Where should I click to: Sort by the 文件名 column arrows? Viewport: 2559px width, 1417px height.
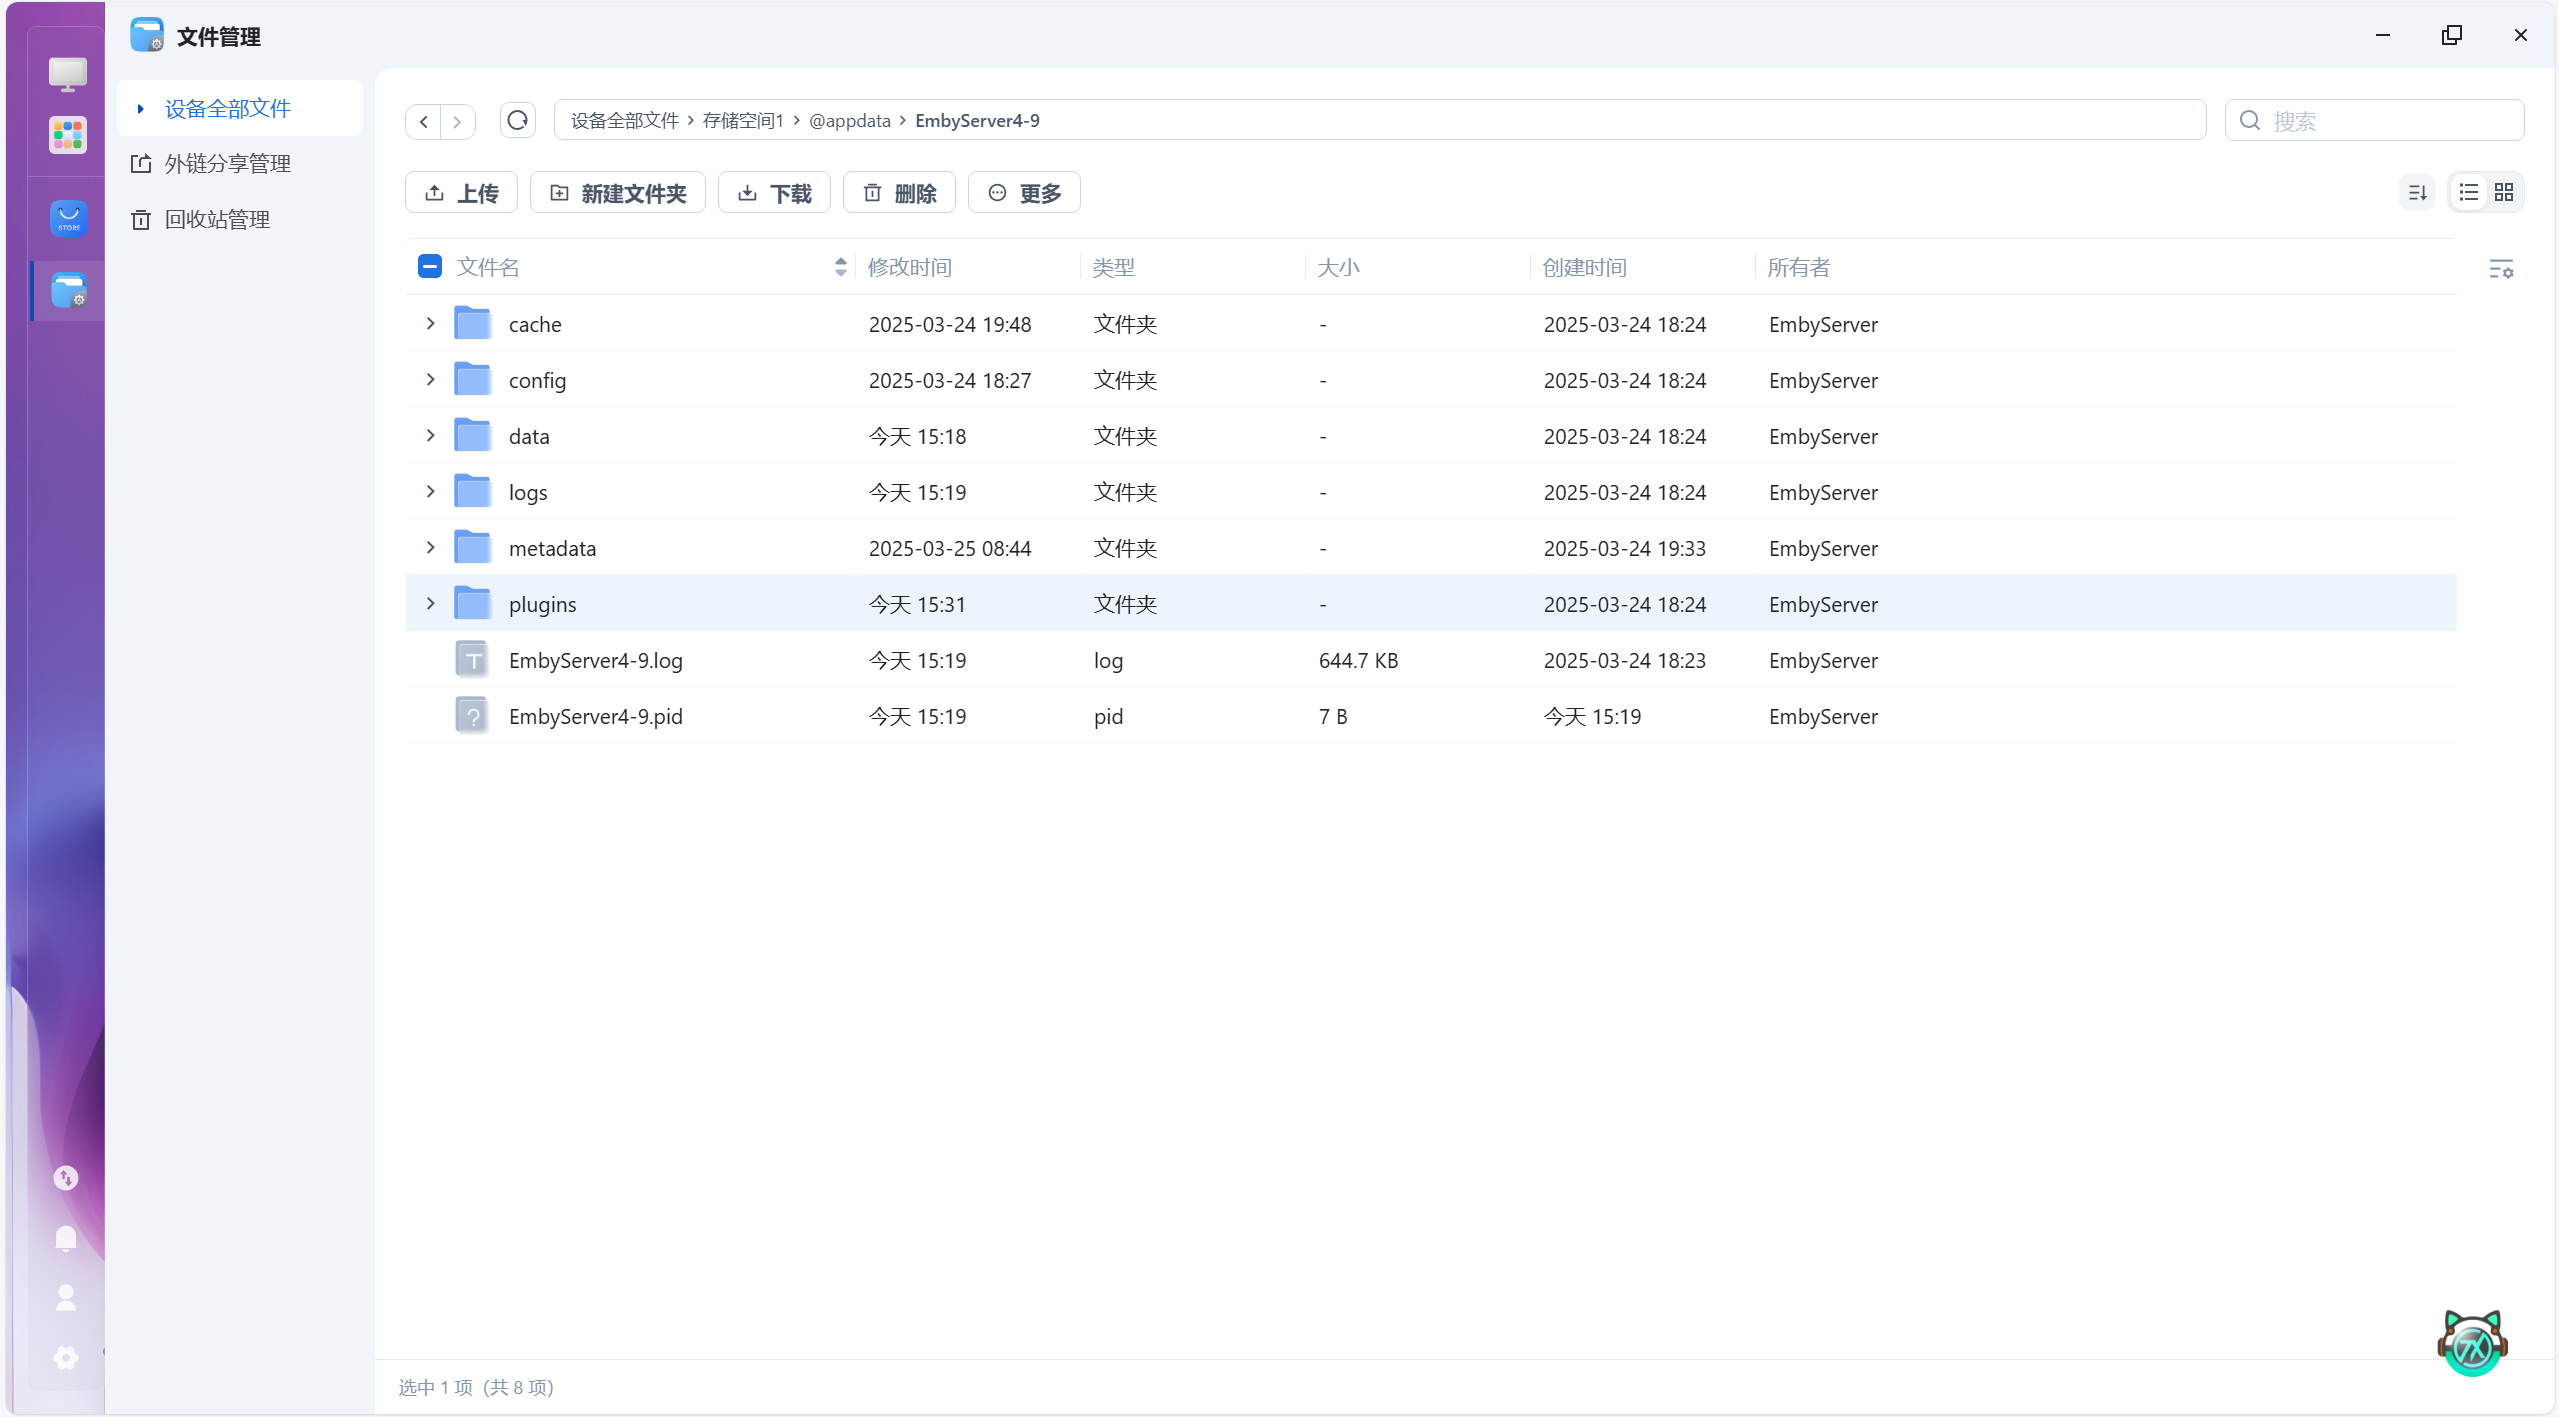(840, 267)
